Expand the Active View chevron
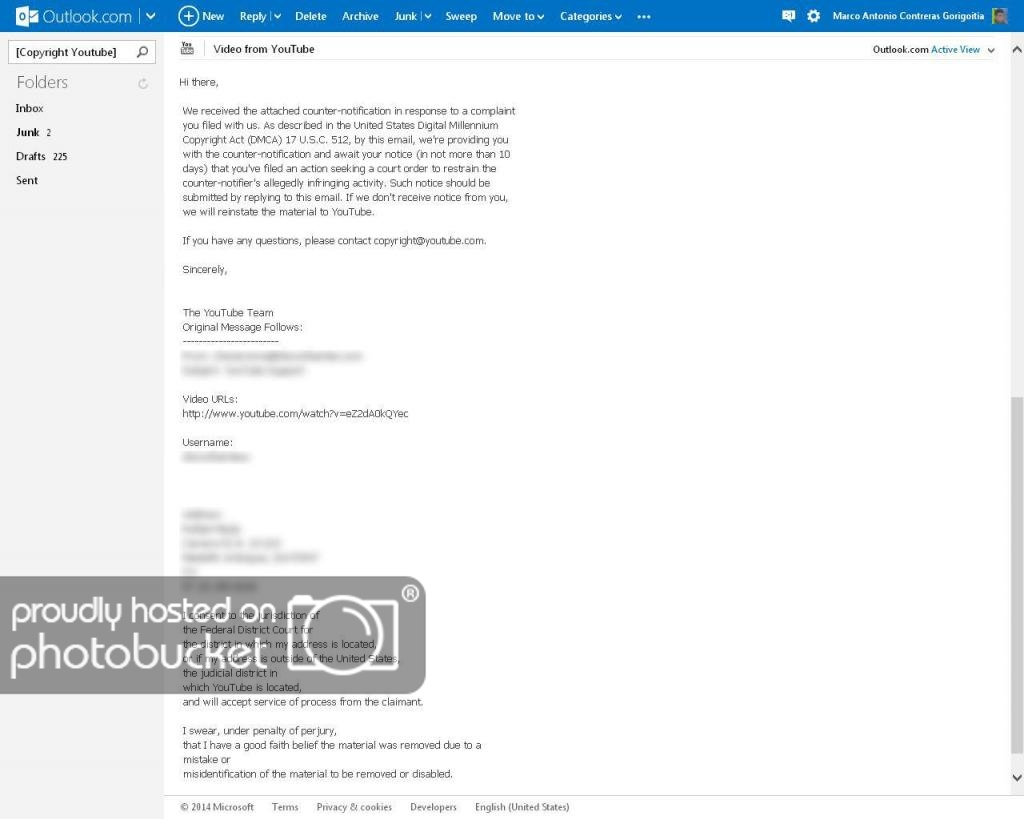 (991, 50)
